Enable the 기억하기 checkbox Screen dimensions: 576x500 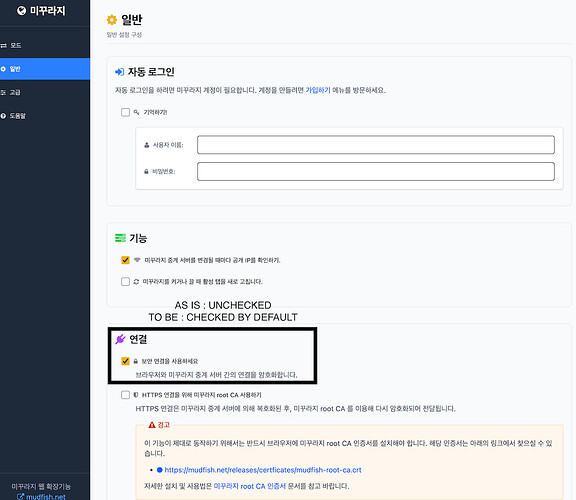click(x=125, y=112)
